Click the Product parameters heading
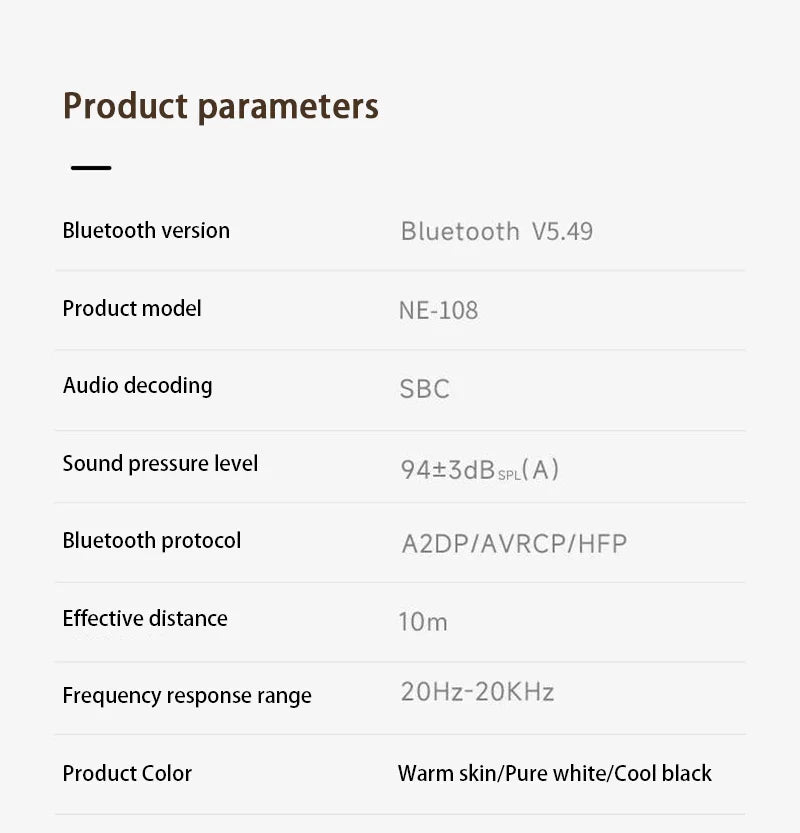This screenshot has height=833, width=800. click(x=221, y=107)
